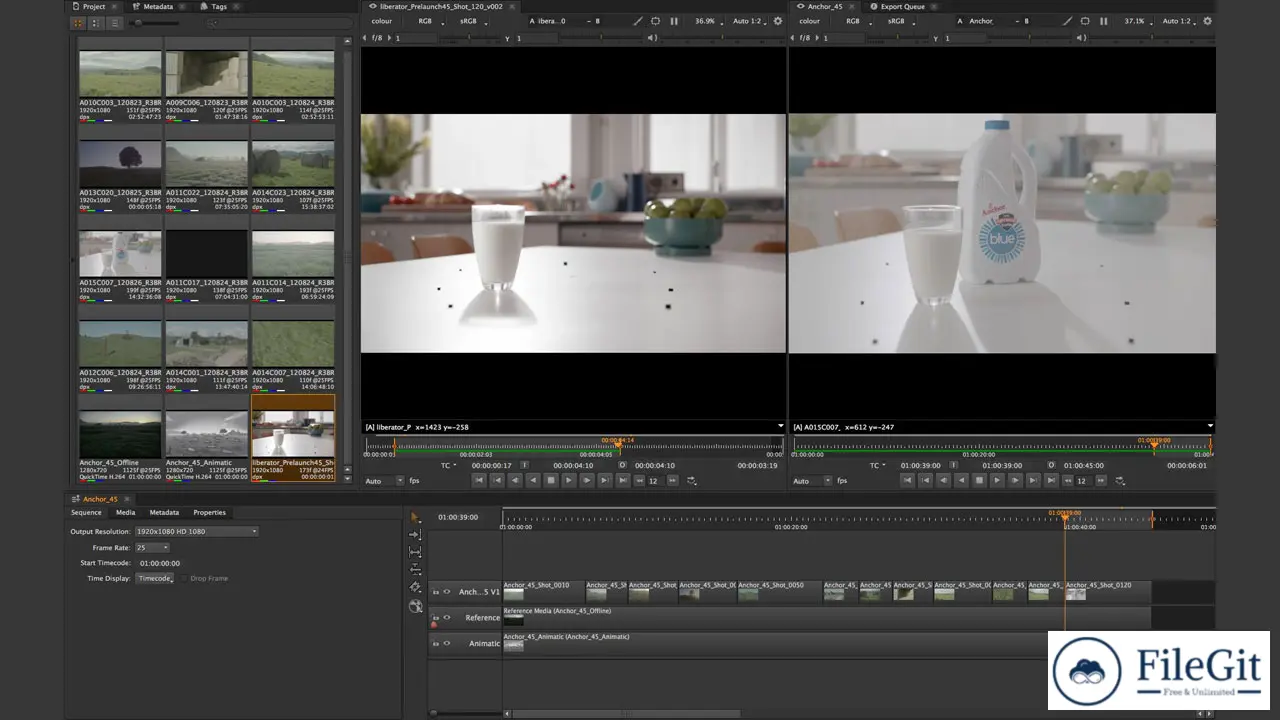Open the 36.9% zoom level dropdown
1280x720 pixels.
[709, 21]
